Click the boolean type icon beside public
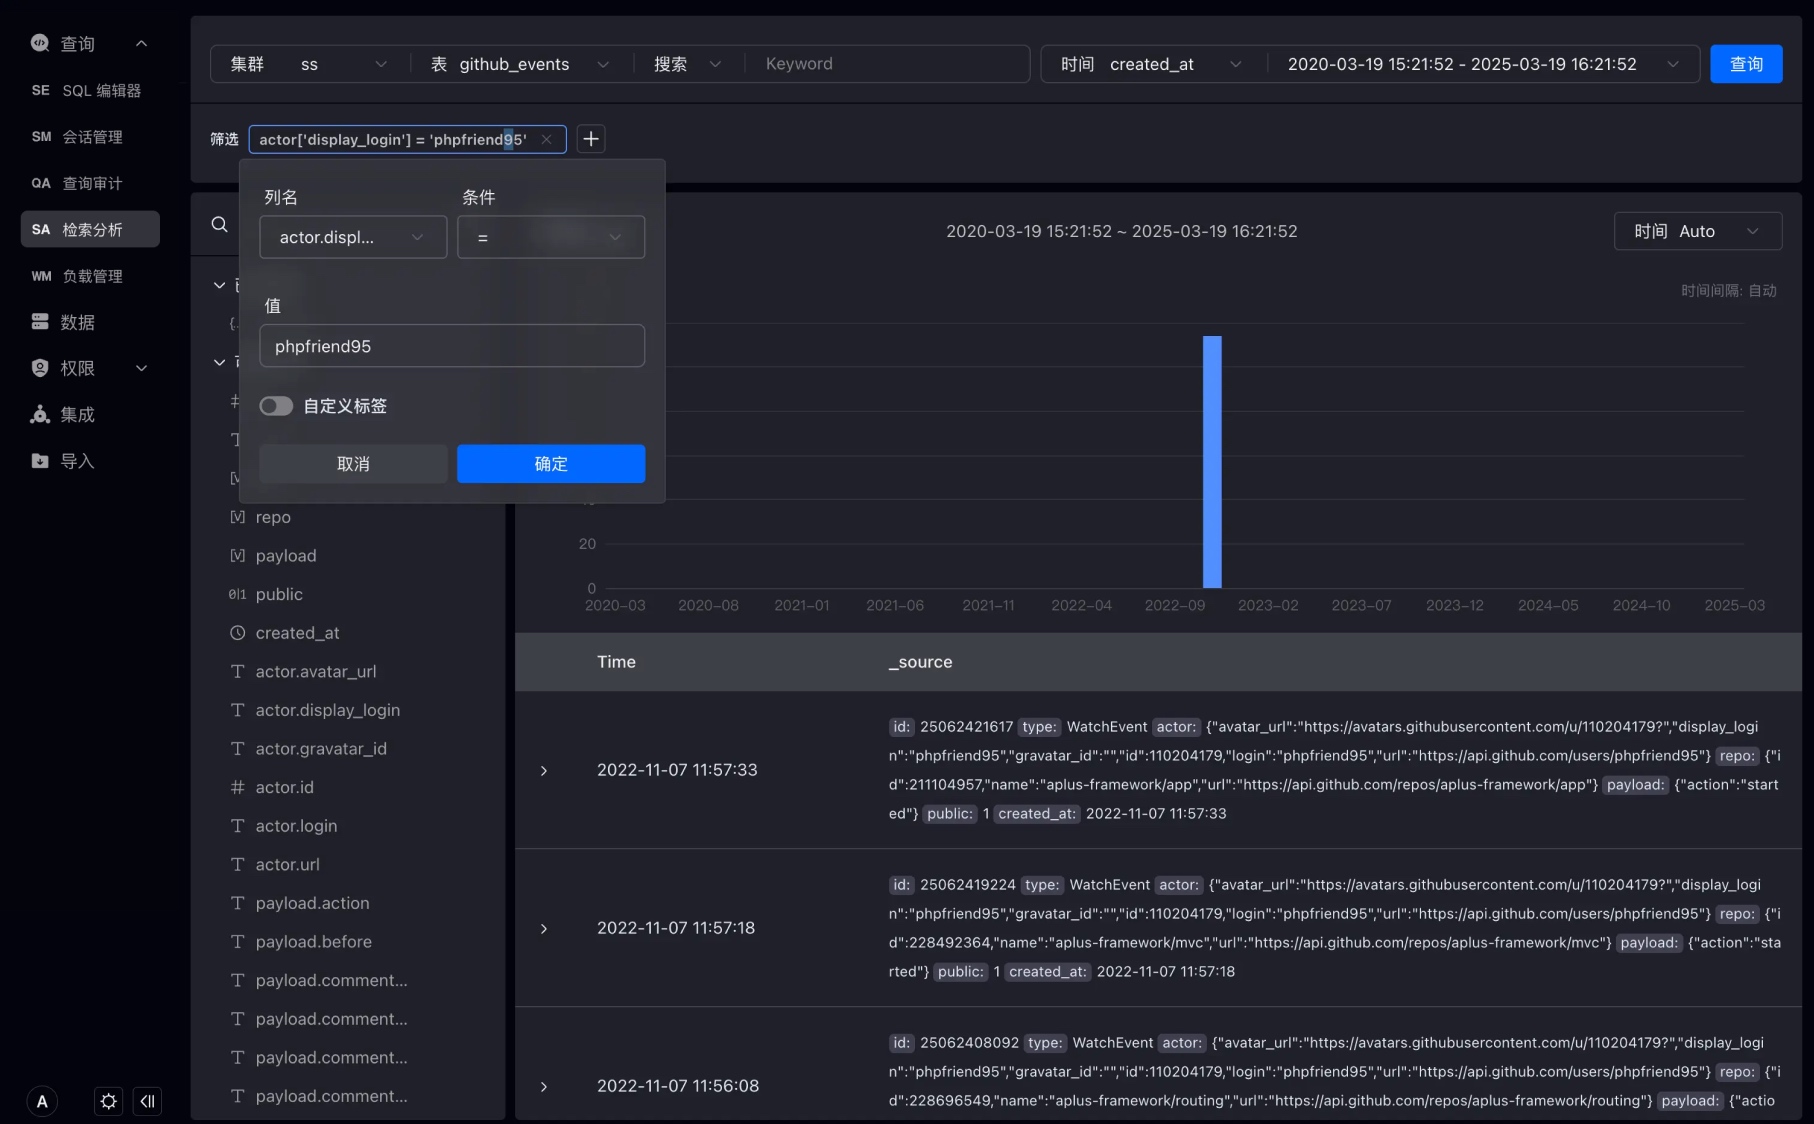 [237, 594]
